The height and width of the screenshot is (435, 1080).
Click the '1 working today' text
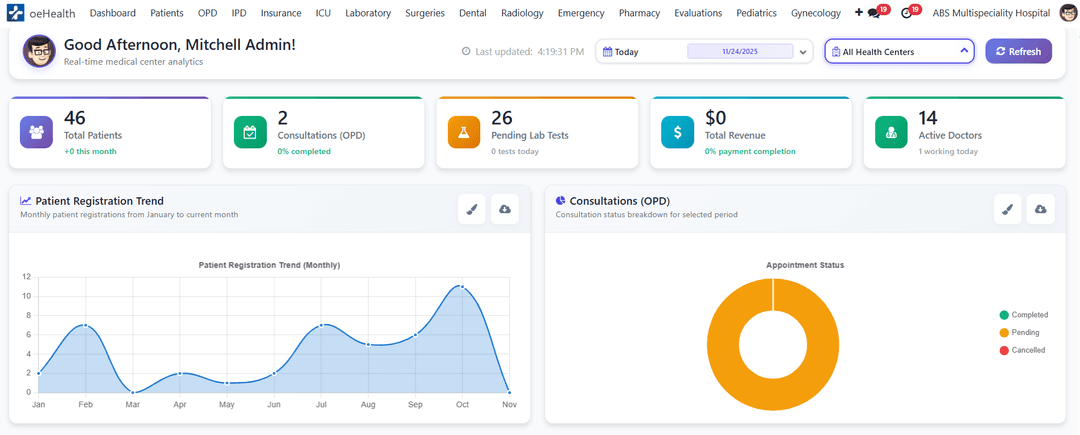click(x=948, y=151)
